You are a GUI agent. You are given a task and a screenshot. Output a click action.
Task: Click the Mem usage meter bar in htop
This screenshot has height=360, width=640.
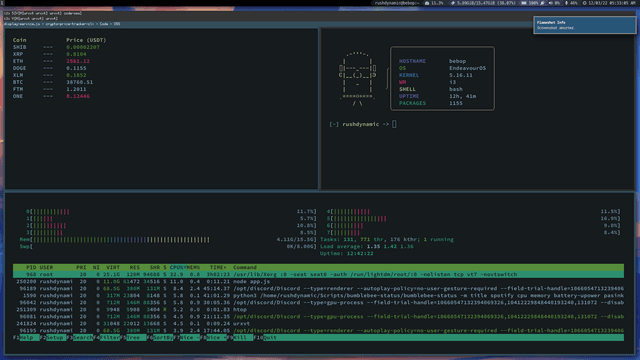[x=168, y=240]
